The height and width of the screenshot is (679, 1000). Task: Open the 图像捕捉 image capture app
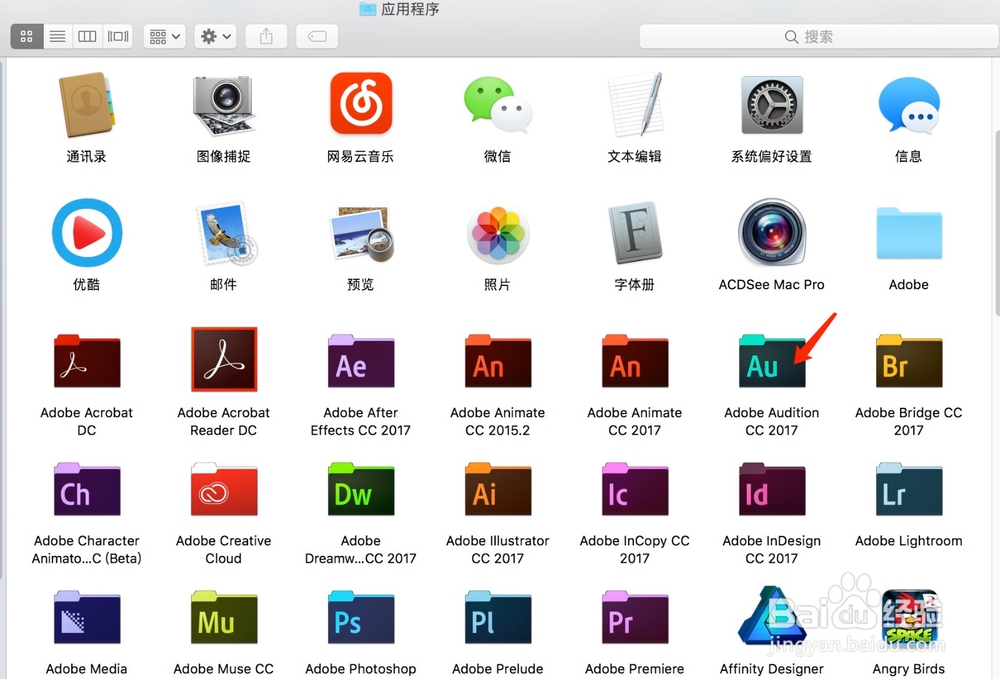pos(223,105)
